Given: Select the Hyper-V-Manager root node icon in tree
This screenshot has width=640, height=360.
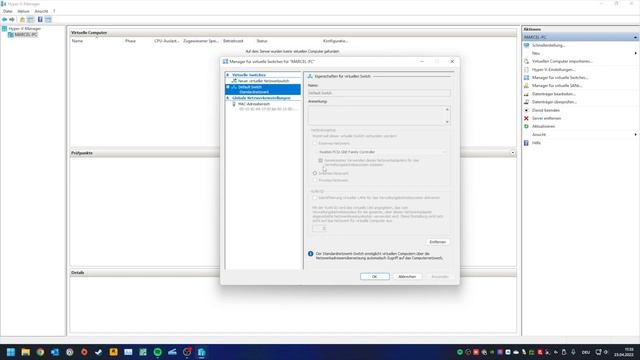Looking at the screenshot, I should (4, 29).
